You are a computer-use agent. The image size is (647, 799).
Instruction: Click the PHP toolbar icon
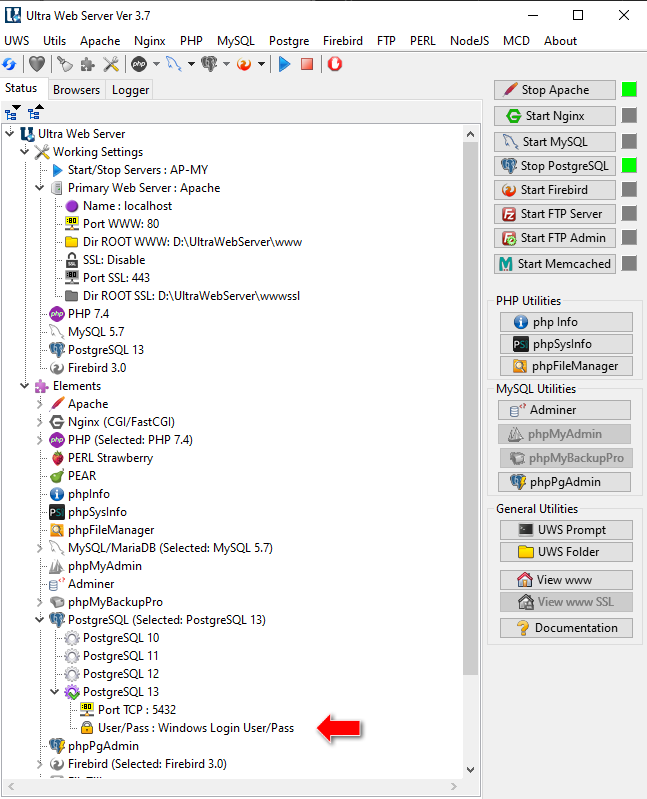(139, 64)
